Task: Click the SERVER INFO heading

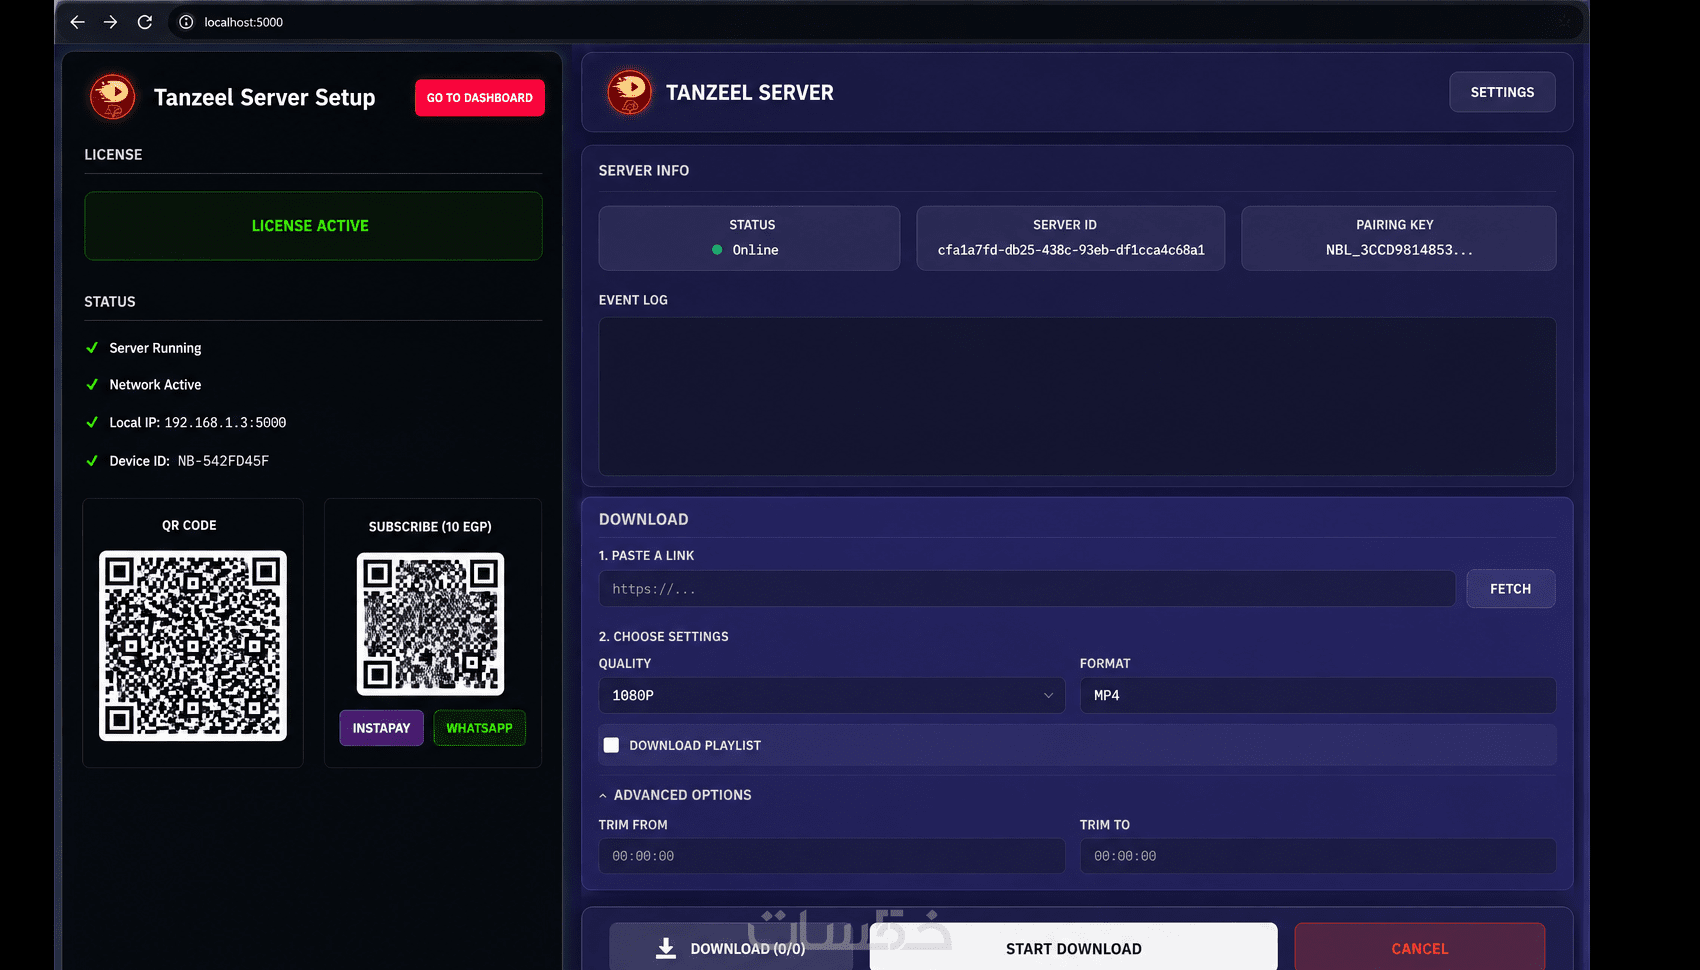Action: click(644, 171)
